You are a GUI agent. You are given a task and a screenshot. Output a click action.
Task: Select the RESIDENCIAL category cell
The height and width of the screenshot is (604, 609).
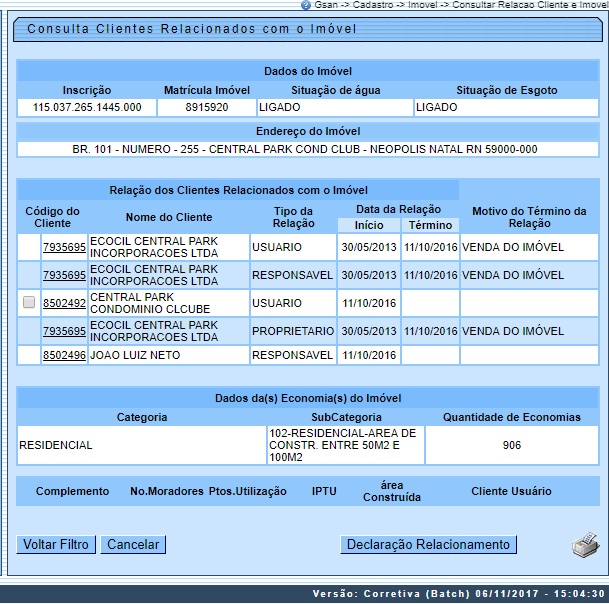click(x=140, y=445)
